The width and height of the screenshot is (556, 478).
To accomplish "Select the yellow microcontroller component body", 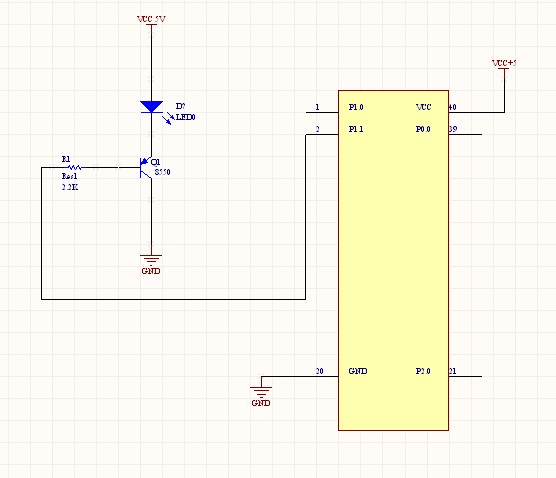I will [x=393, y=261].
